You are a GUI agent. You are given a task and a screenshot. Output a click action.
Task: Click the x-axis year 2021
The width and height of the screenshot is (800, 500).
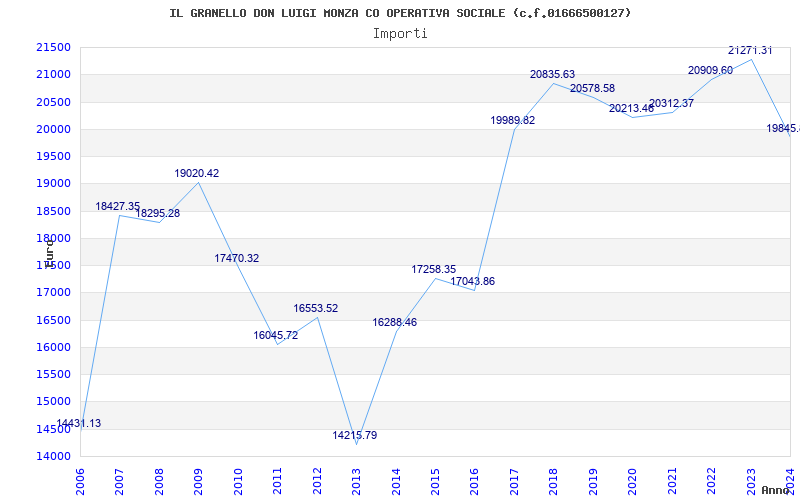(672, 482)
